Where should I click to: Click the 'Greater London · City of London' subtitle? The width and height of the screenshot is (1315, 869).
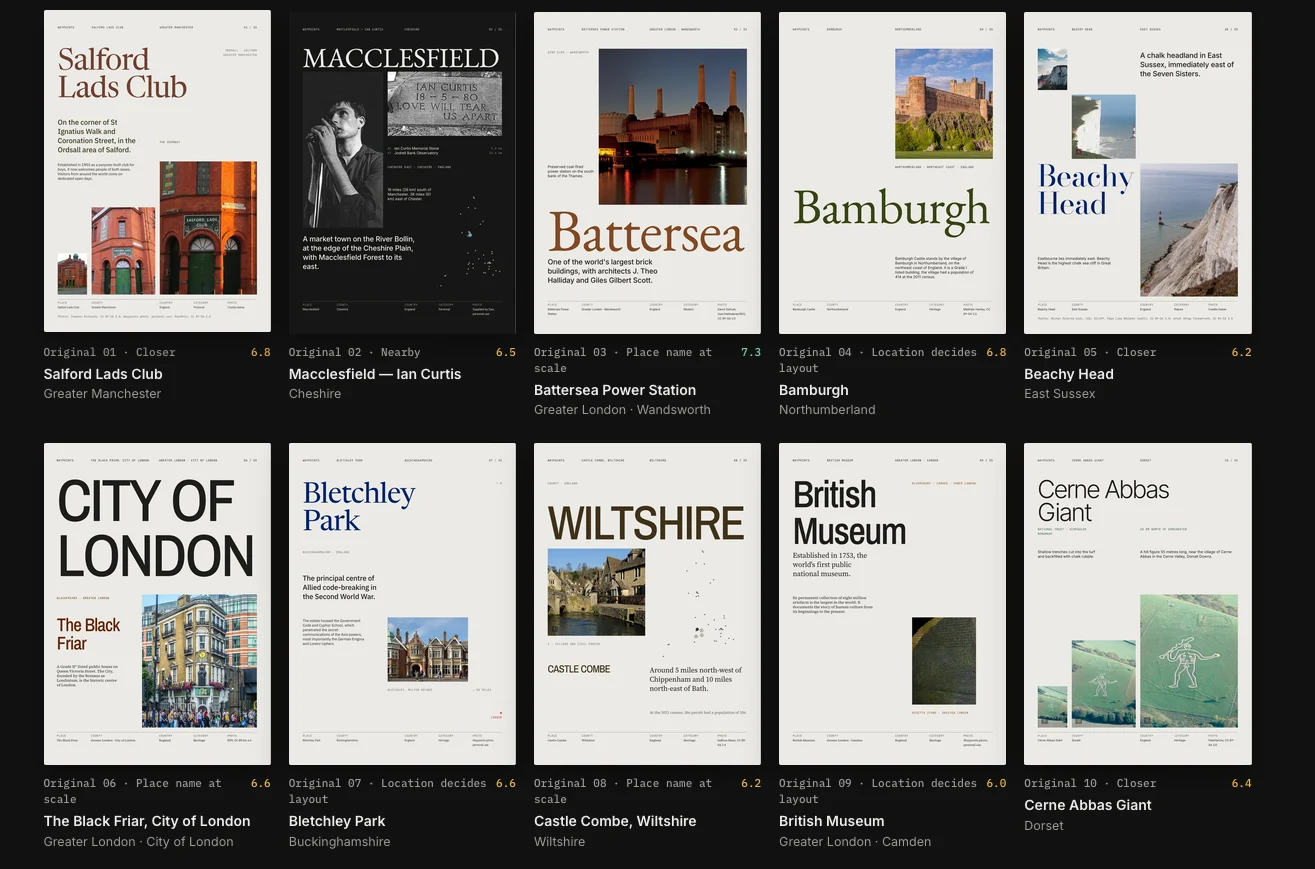(x=139, y=842)
